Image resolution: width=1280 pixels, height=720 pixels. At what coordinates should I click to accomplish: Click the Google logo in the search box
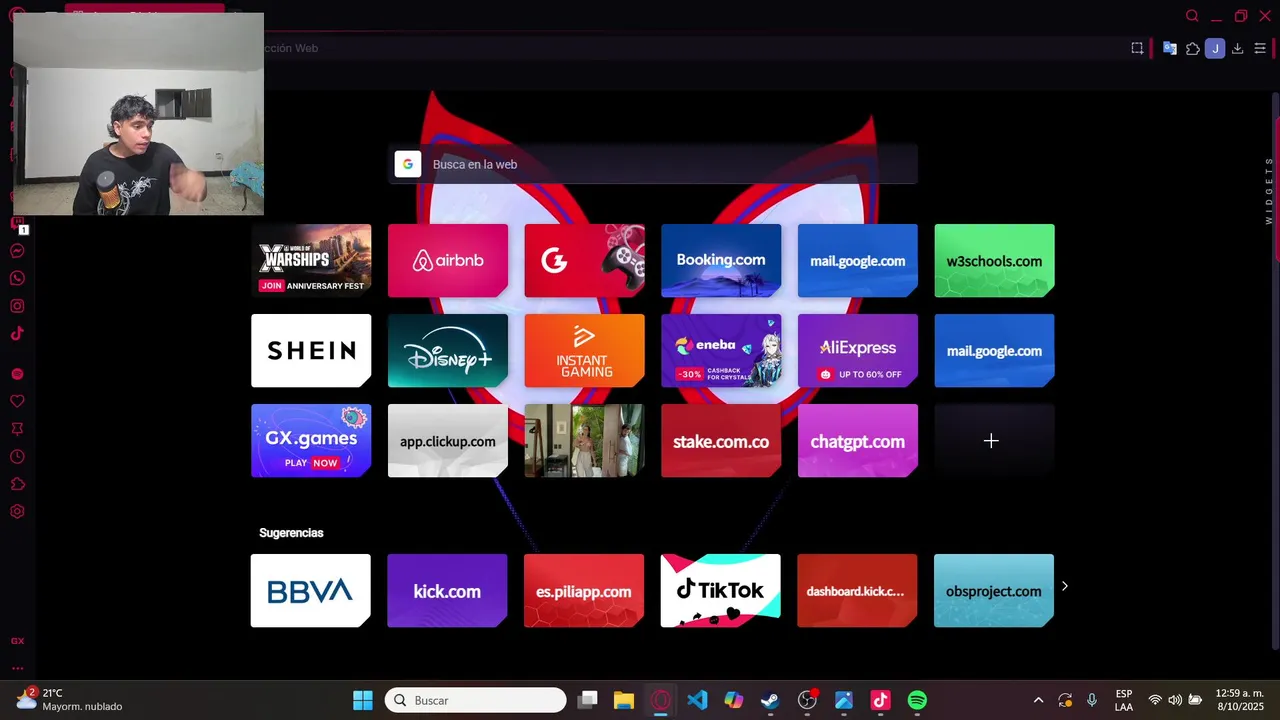pos(407,164)
